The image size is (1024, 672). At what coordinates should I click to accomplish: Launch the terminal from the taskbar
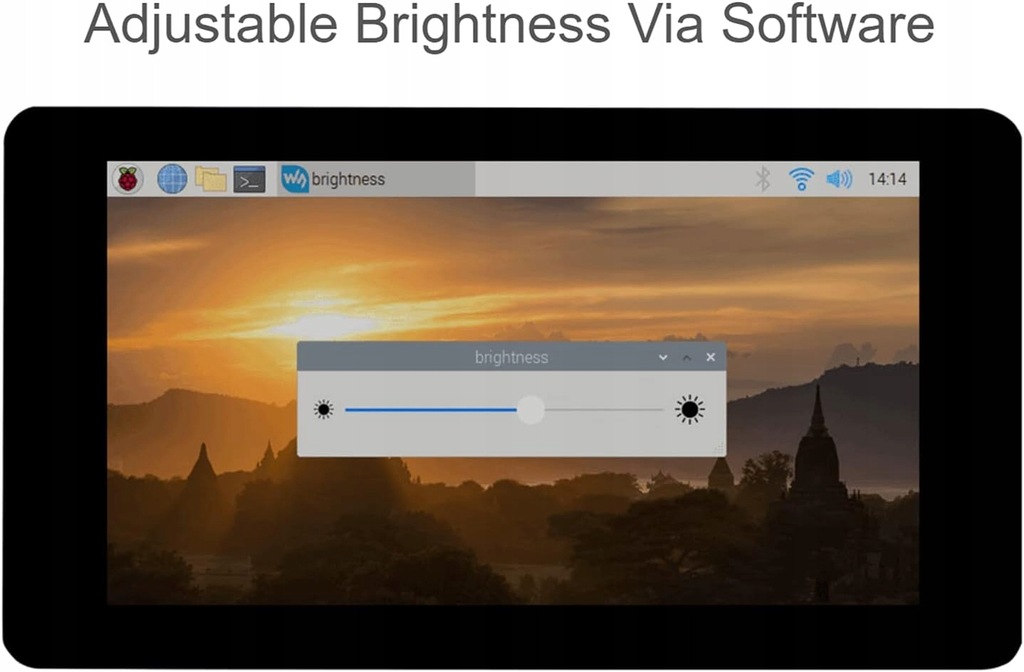249,179
